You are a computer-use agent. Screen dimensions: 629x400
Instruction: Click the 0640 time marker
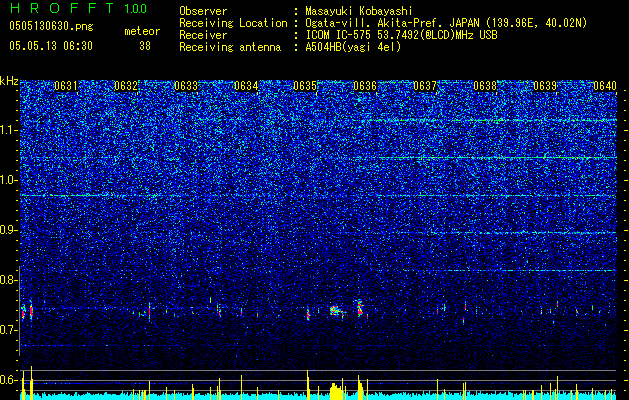[605, 86]
